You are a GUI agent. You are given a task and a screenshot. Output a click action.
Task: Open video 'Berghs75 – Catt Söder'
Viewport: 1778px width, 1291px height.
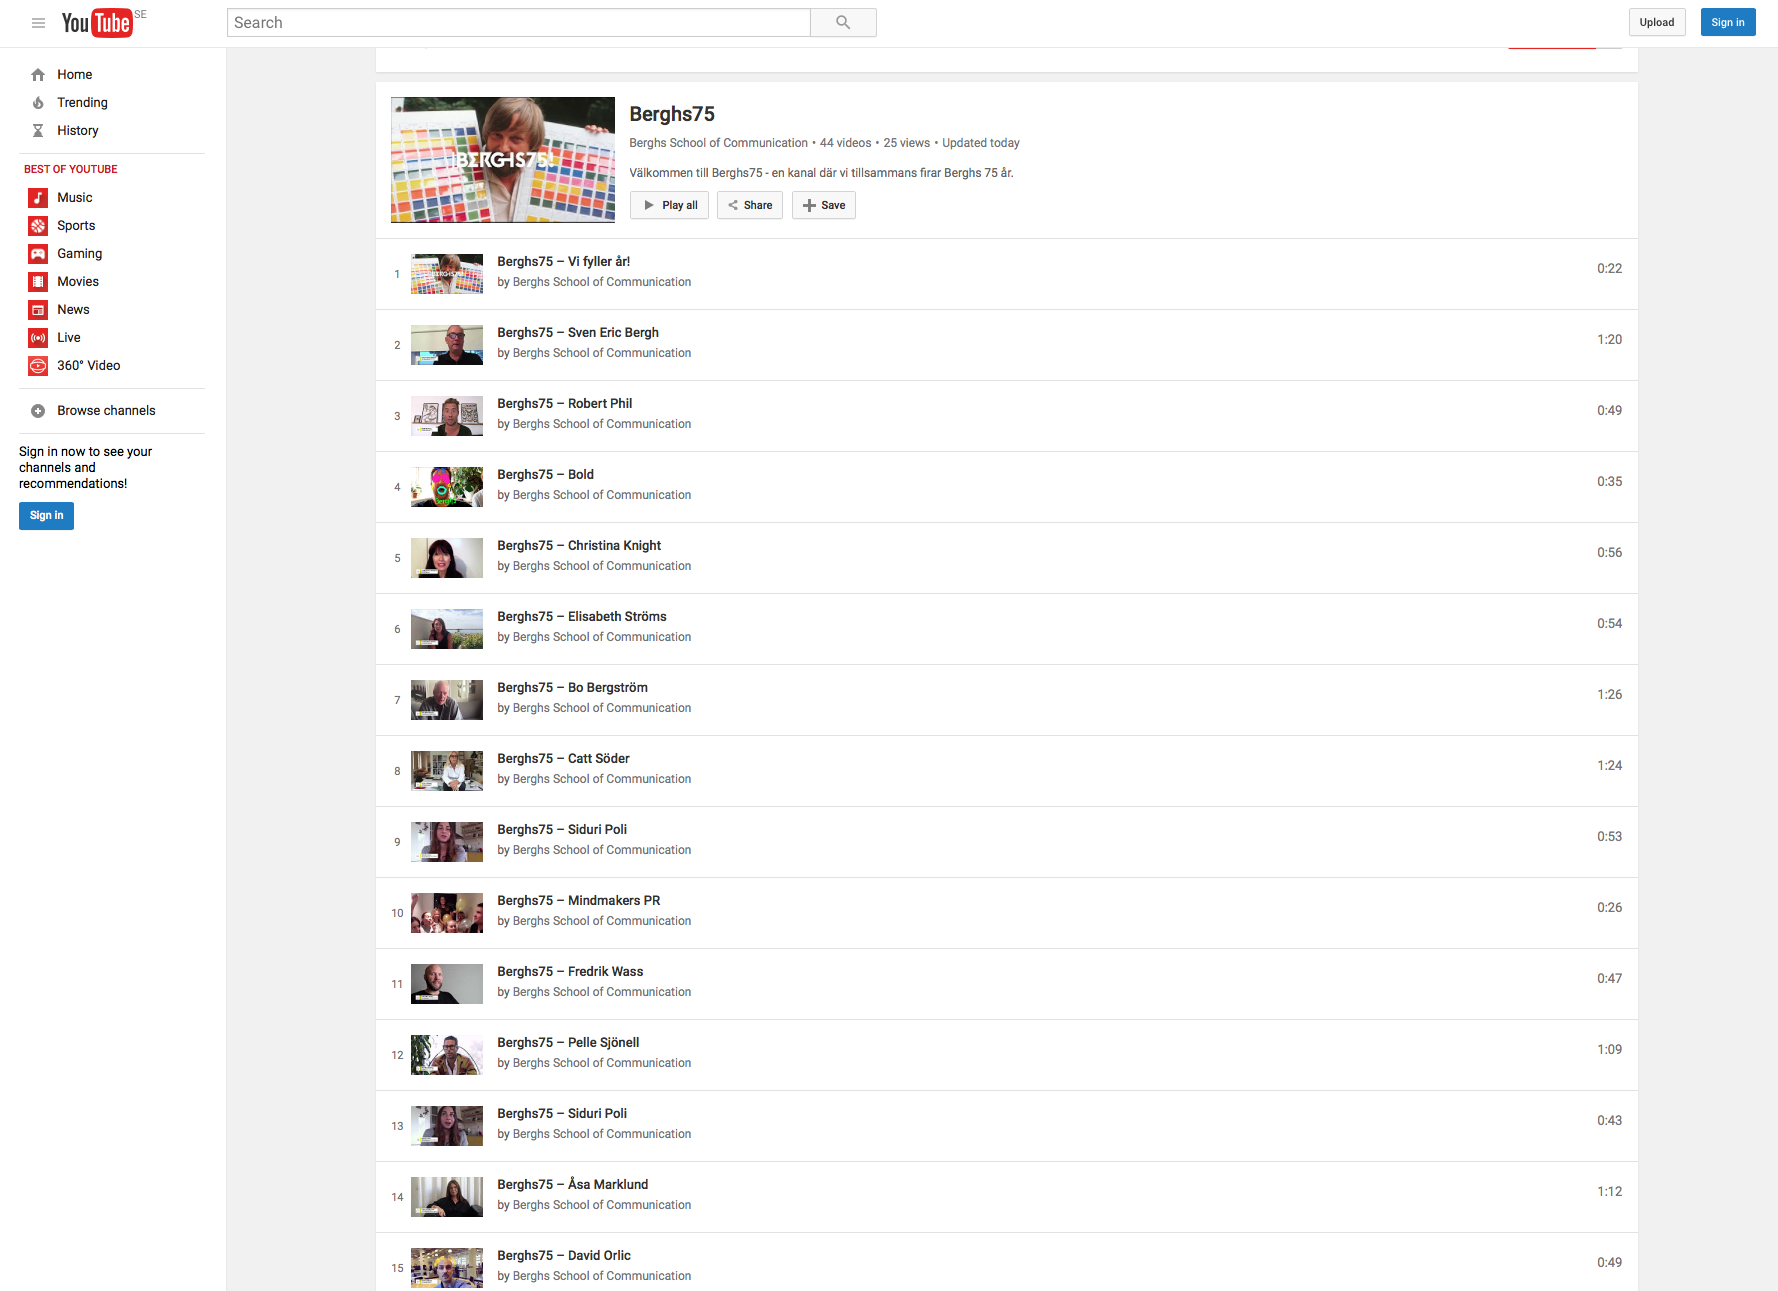point(563,759)
